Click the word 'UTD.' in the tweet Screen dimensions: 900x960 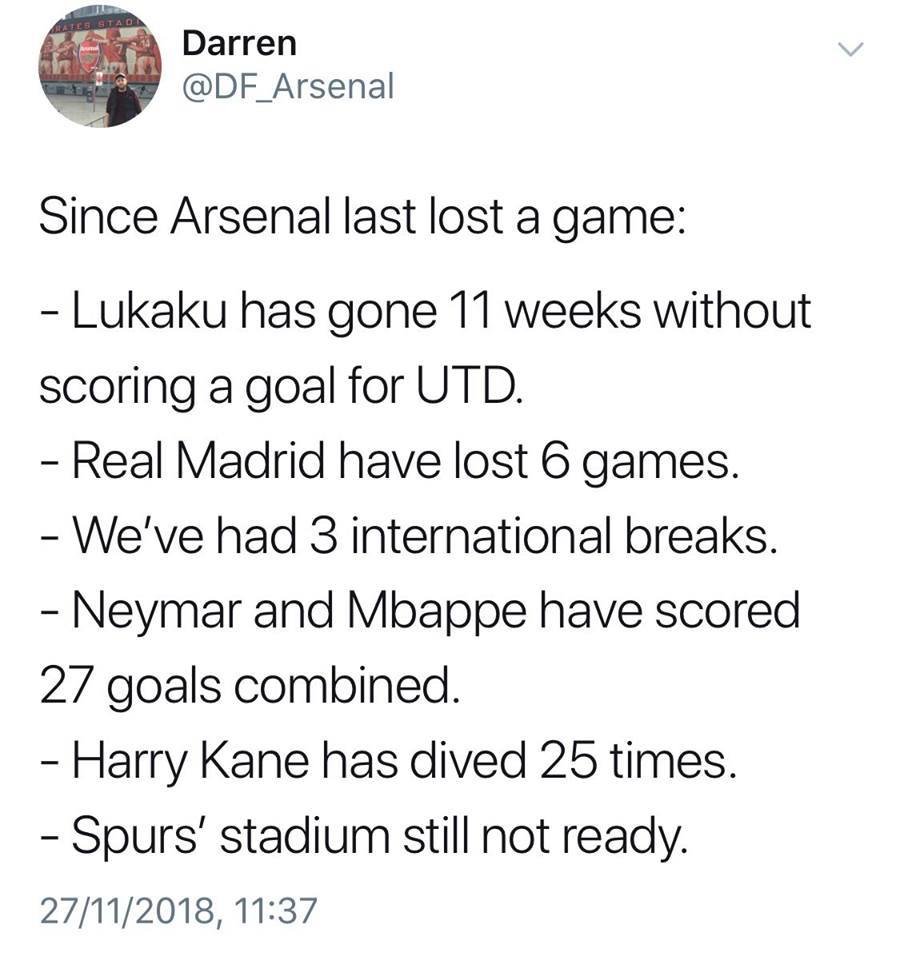pyautogui.click(x=470, y=386)
